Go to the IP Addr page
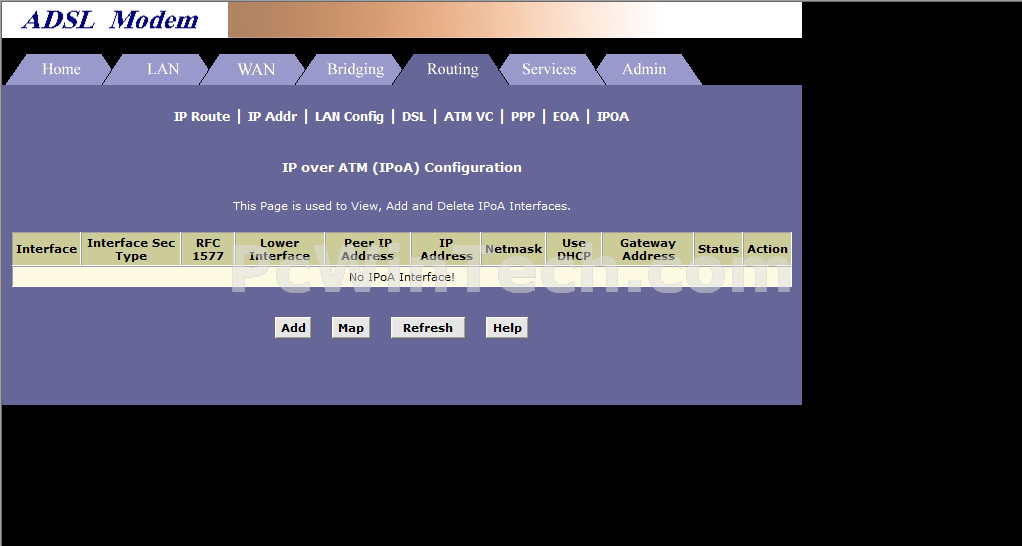The height and width of the screenshot is (546, 1022). coord(272,117)
